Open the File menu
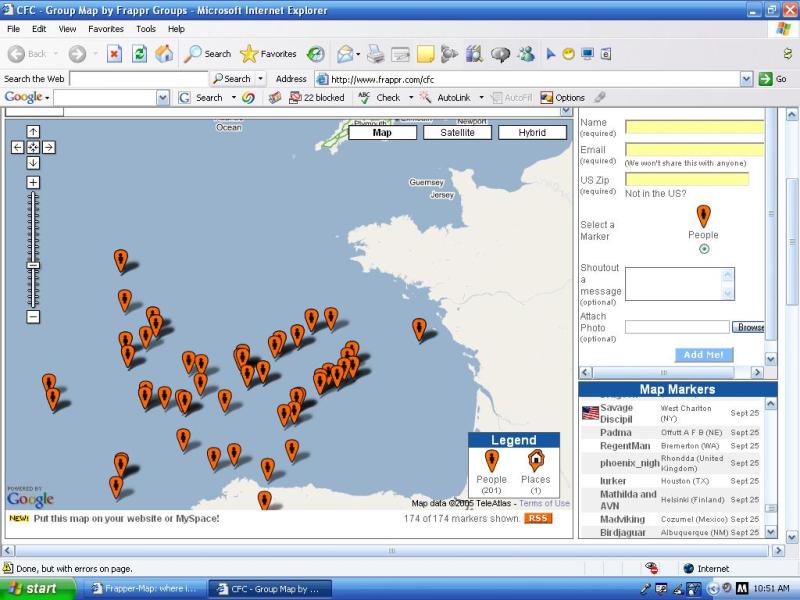Image resolution: width=800 pixels, height=600 pixels. coord(14,29)
